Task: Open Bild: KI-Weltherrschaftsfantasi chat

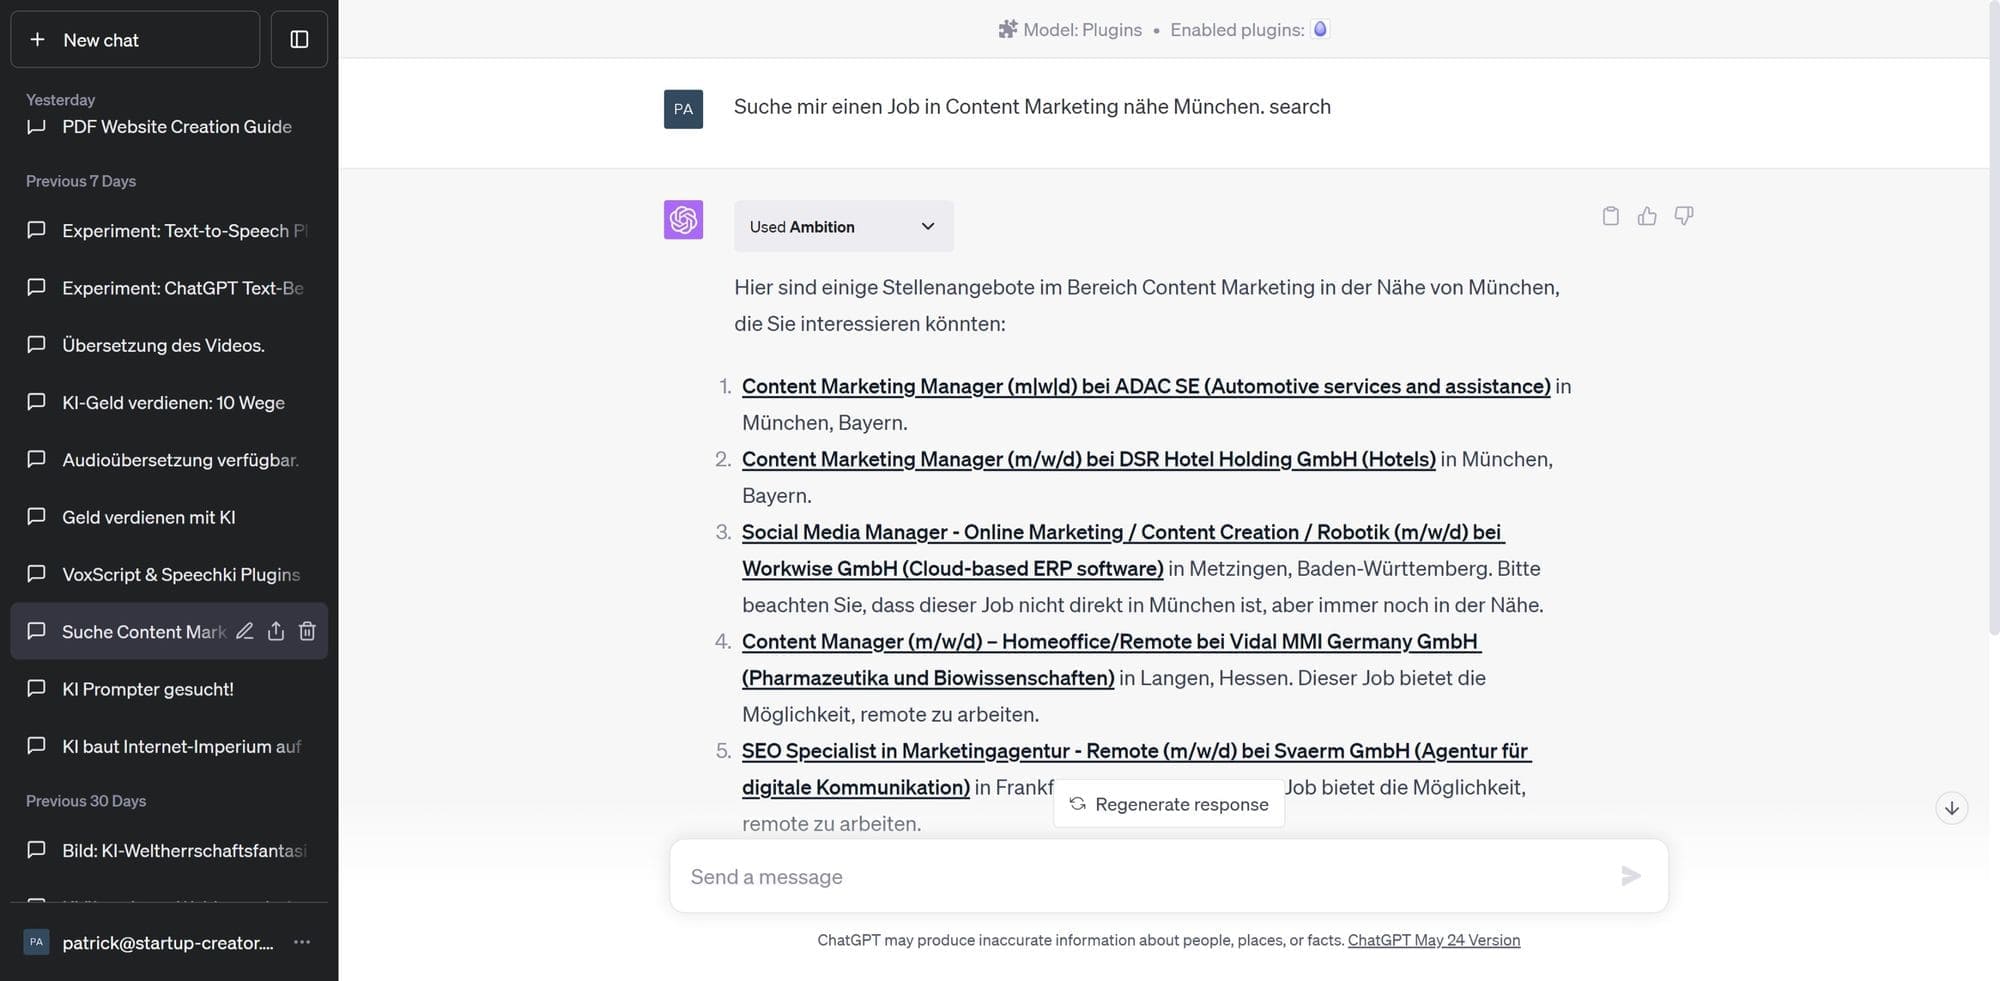Action: click(169, 850)
